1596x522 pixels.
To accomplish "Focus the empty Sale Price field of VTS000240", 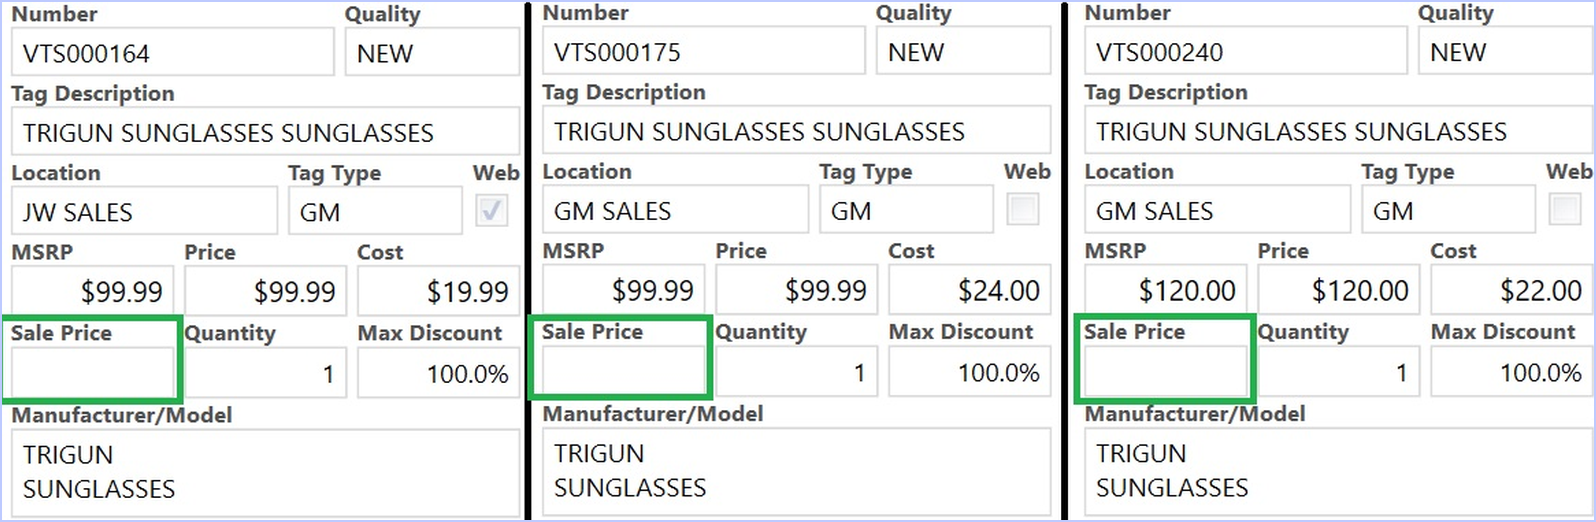I will click(1166, 372).
